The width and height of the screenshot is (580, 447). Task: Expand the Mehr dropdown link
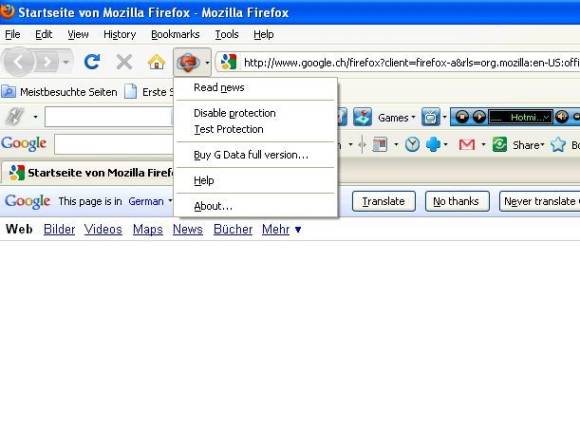[281, 229]
